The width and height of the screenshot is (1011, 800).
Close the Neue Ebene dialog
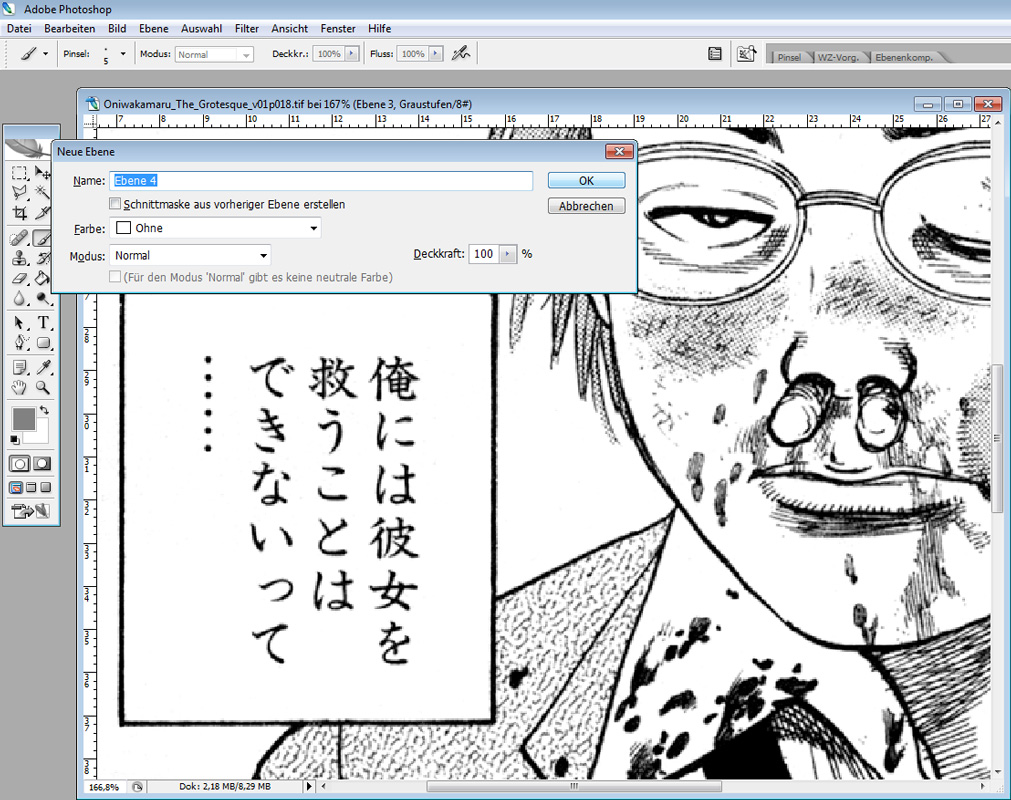coord(619,151)
